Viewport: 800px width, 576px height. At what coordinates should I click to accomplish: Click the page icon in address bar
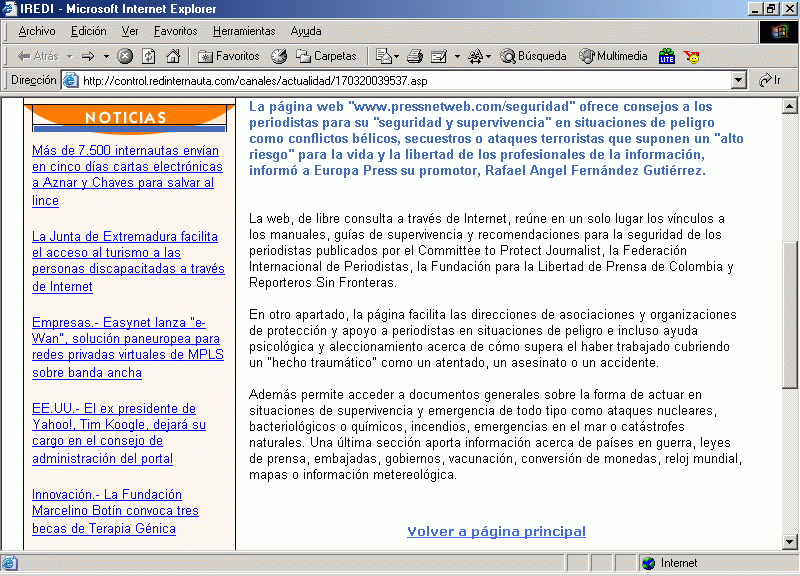pyautogui.click(x=70, y=80)
